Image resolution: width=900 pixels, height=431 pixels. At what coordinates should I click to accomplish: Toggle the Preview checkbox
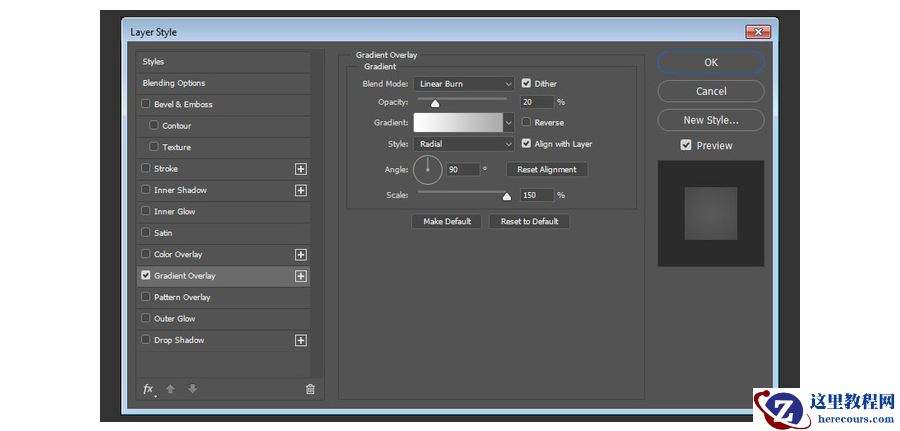[686, 145]
